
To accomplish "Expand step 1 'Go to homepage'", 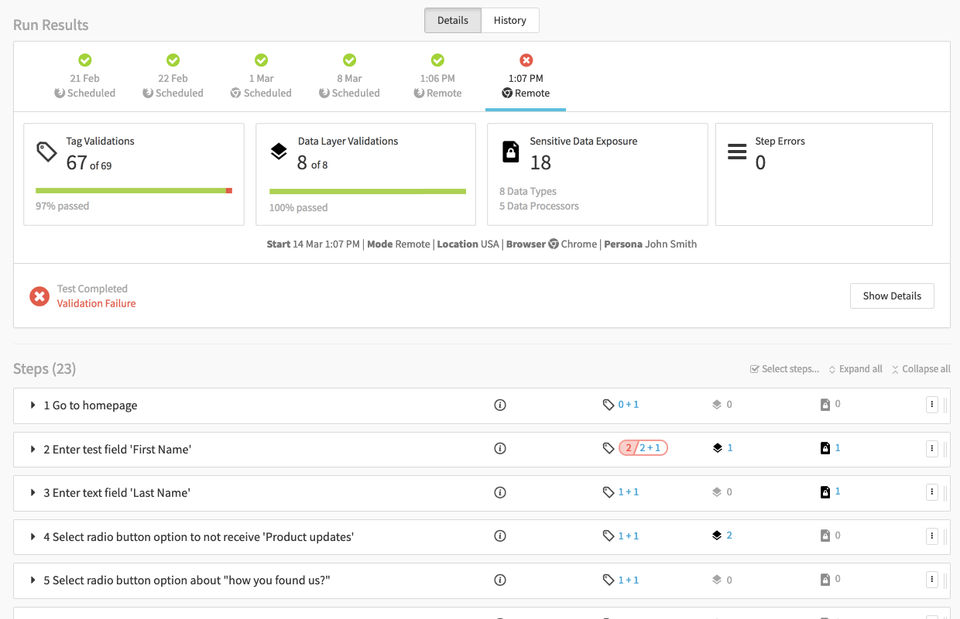I will 33,405.
